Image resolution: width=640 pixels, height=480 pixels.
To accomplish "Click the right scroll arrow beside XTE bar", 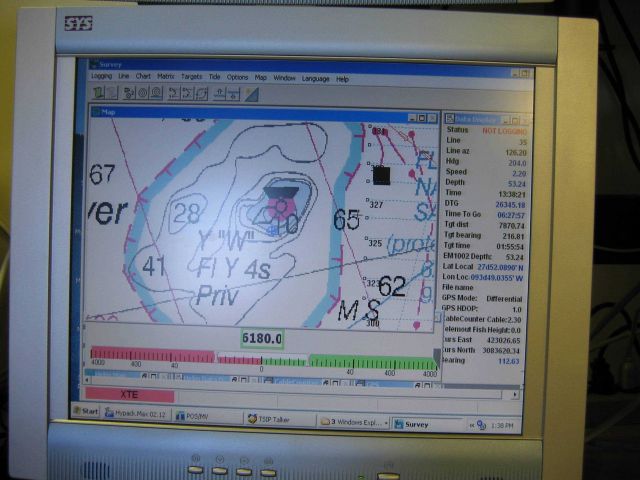I will [515, 395].
